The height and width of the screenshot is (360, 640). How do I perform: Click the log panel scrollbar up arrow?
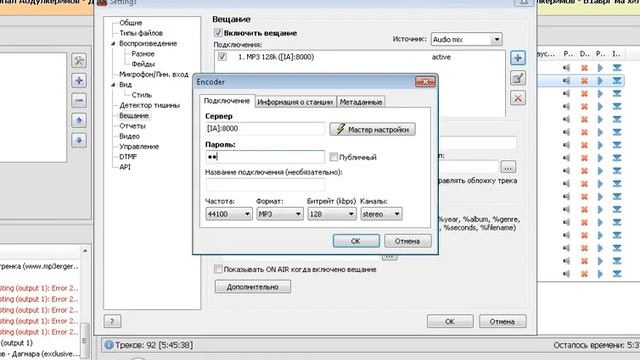click(x=85, y=251)
